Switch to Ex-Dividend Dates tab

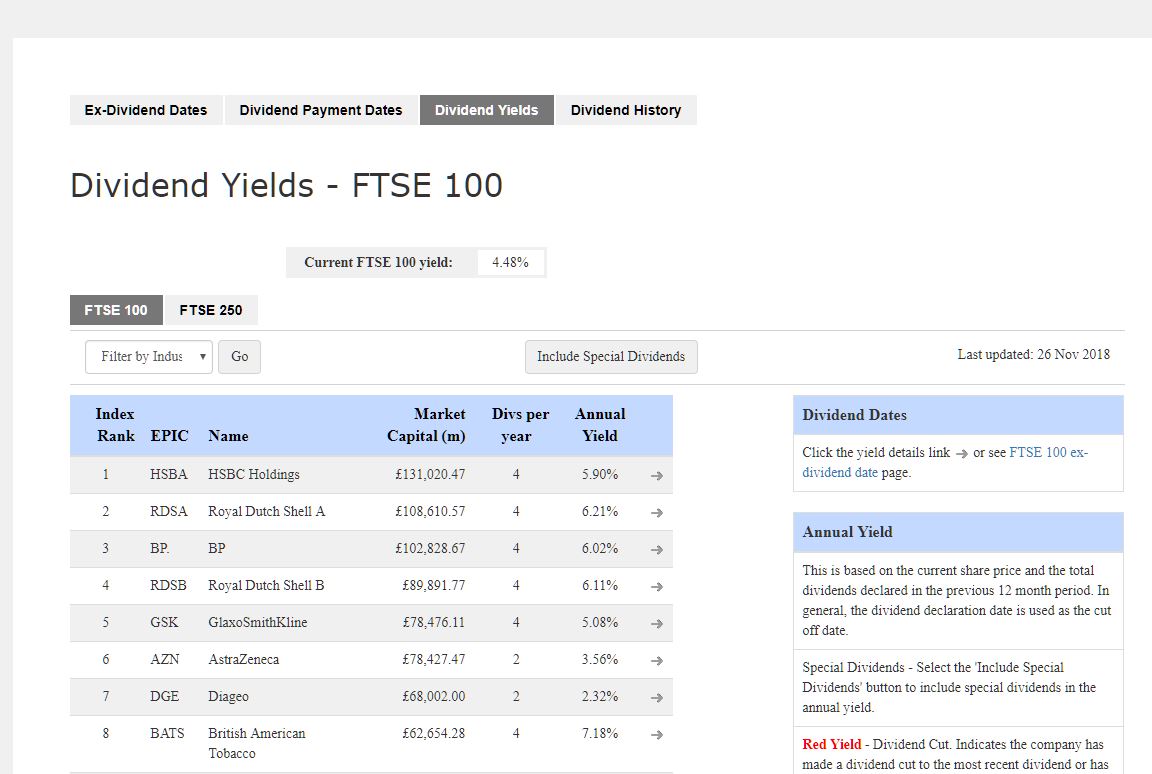point(145,110)
